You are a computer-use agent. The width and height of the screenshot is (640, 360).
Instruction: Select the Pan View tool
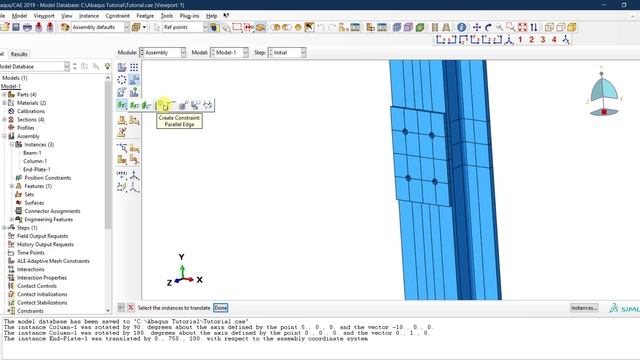tap(476, 27)
